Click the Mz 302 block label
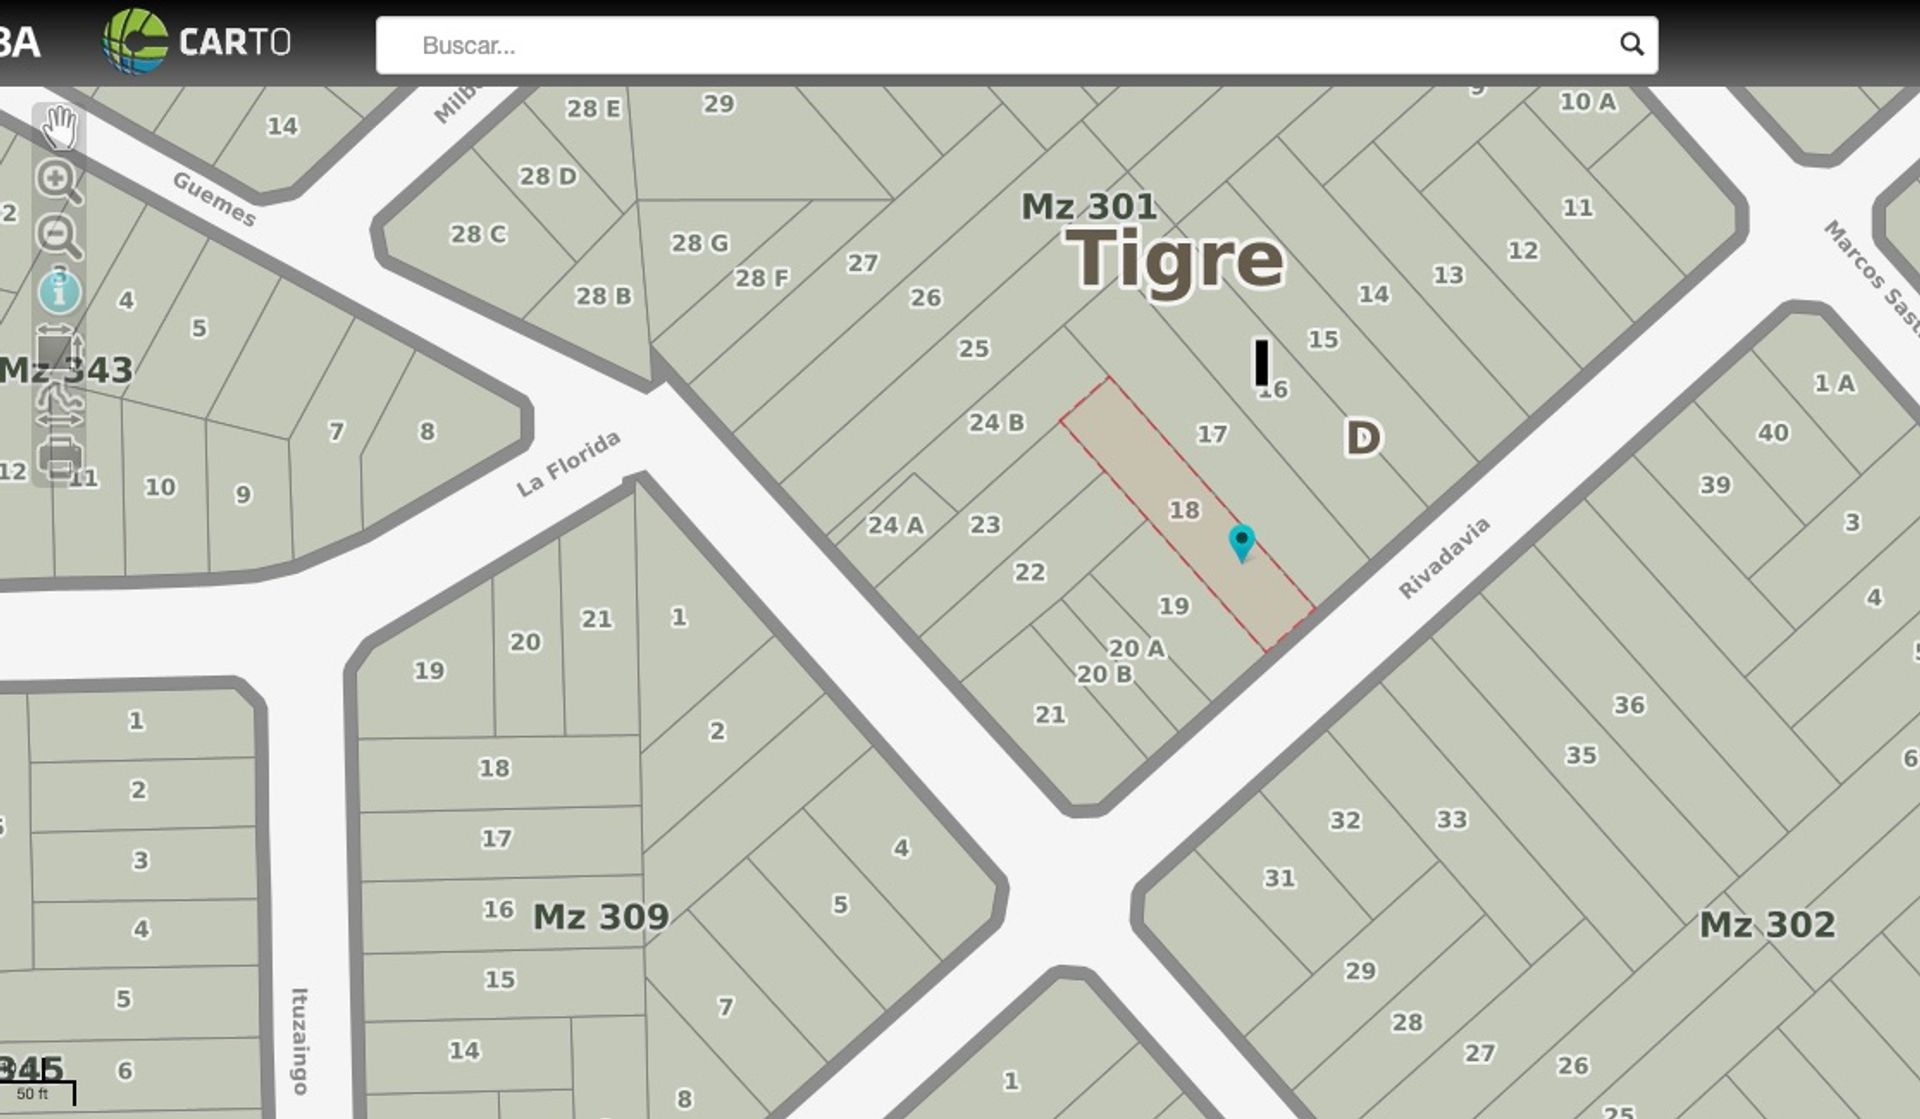 [1767, 924]
